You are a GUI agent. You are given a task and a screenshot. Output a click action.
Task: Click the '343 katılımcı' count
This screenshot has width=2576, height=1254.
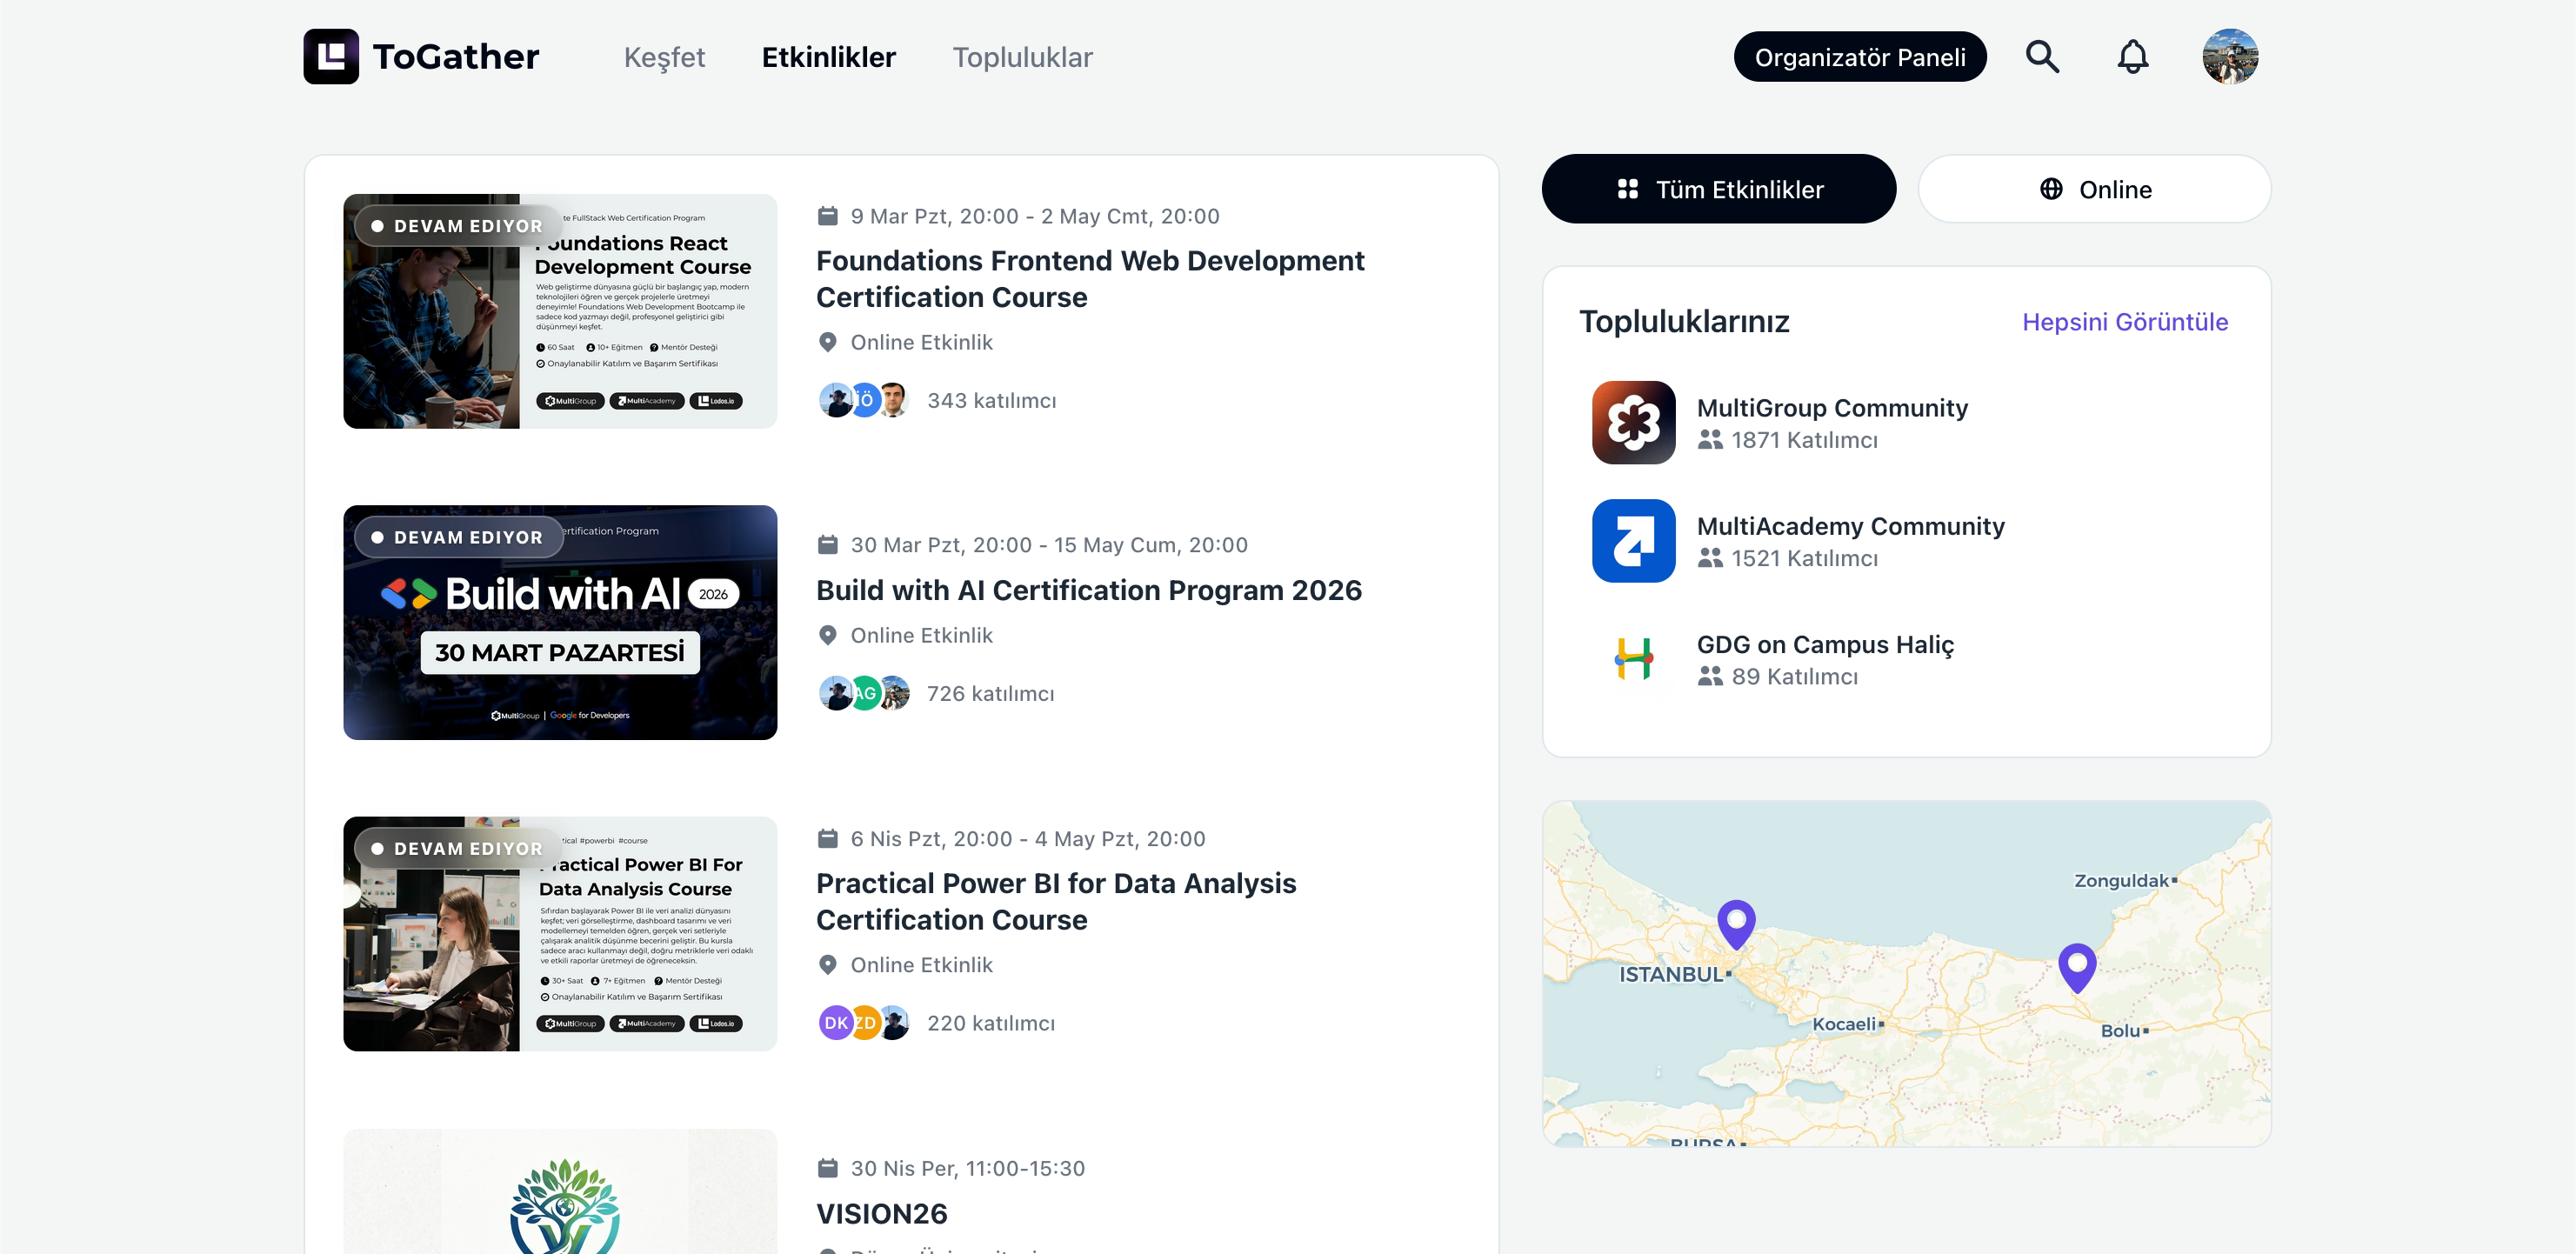tap(991, 400)
